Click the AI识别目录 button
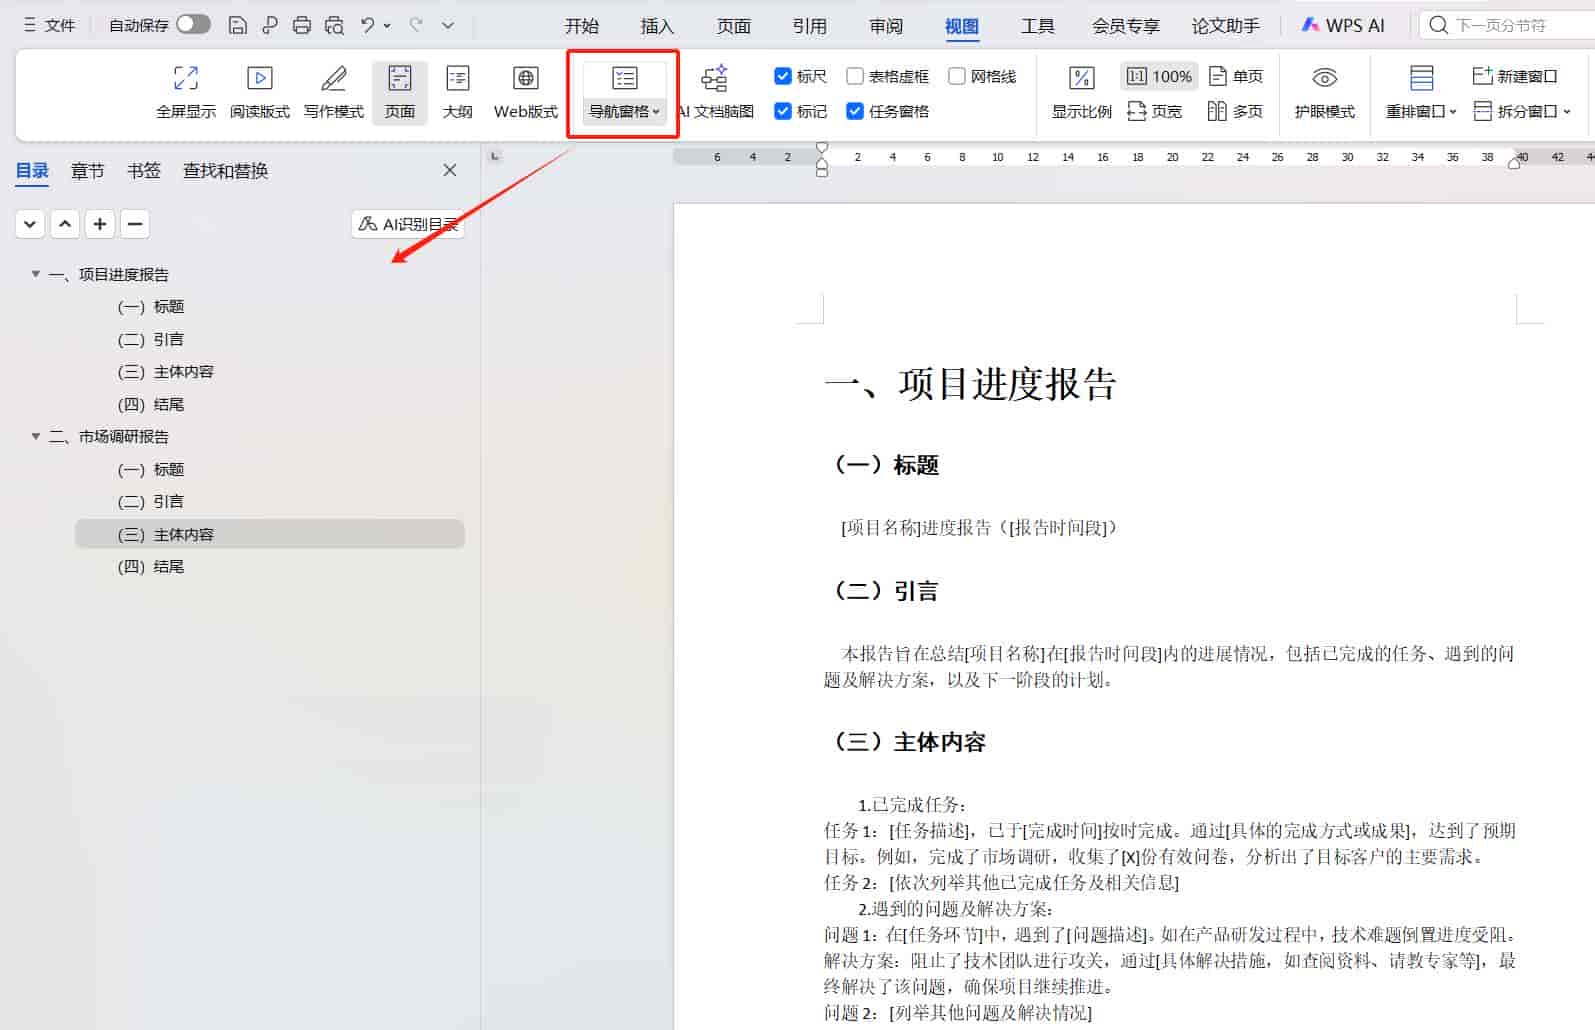The height and width of the screenshot is (1030, 1595). [x=408, y=224]
